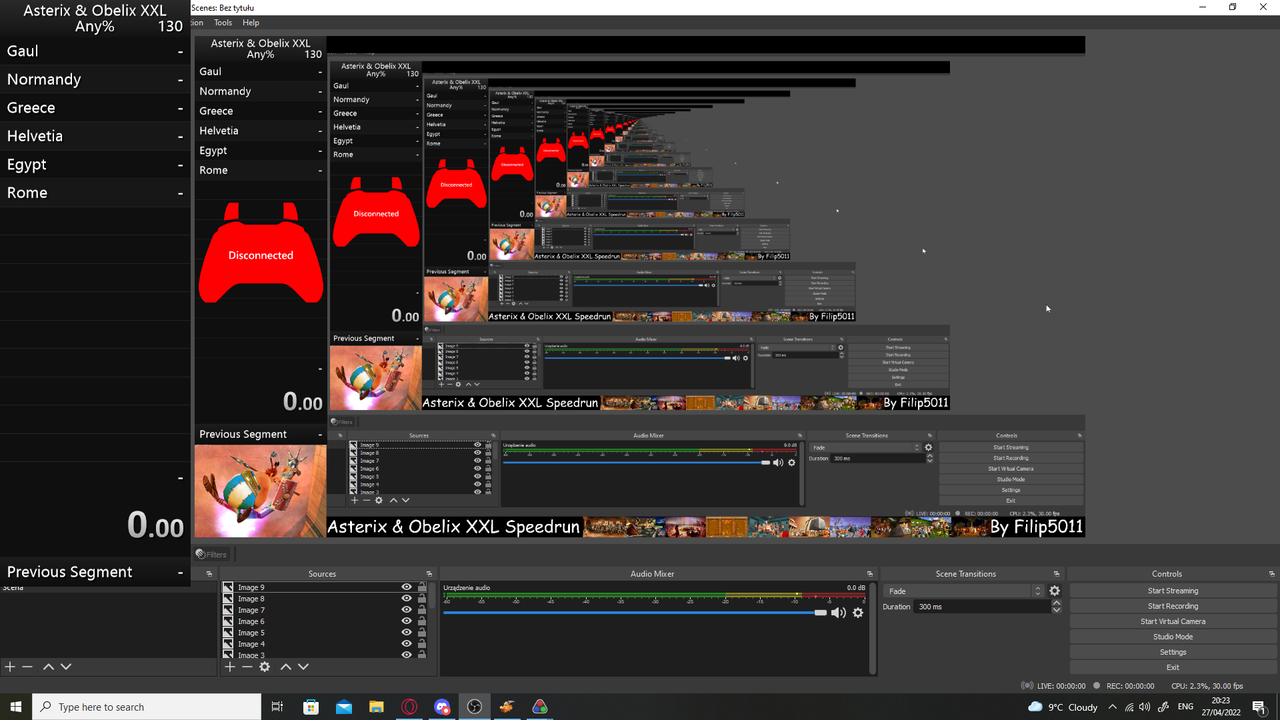Open the 9°C Cloudy weather widget
Viewport: 1280px width, 720px height.
tap(1063, 707)
